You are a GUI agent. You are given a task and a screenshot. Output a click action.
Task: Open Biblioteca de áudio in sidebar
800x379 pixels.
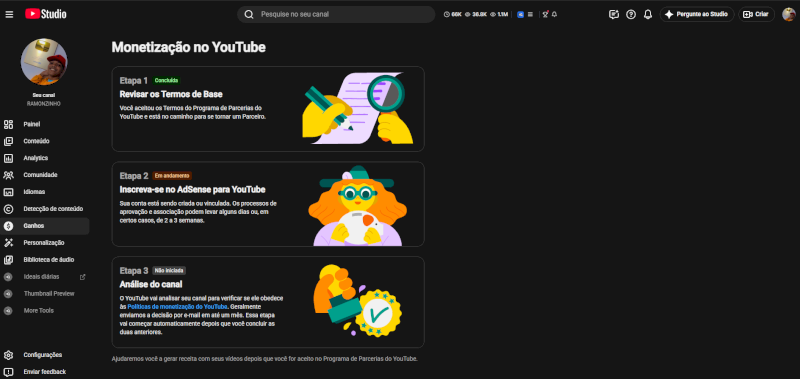(45, 260)
